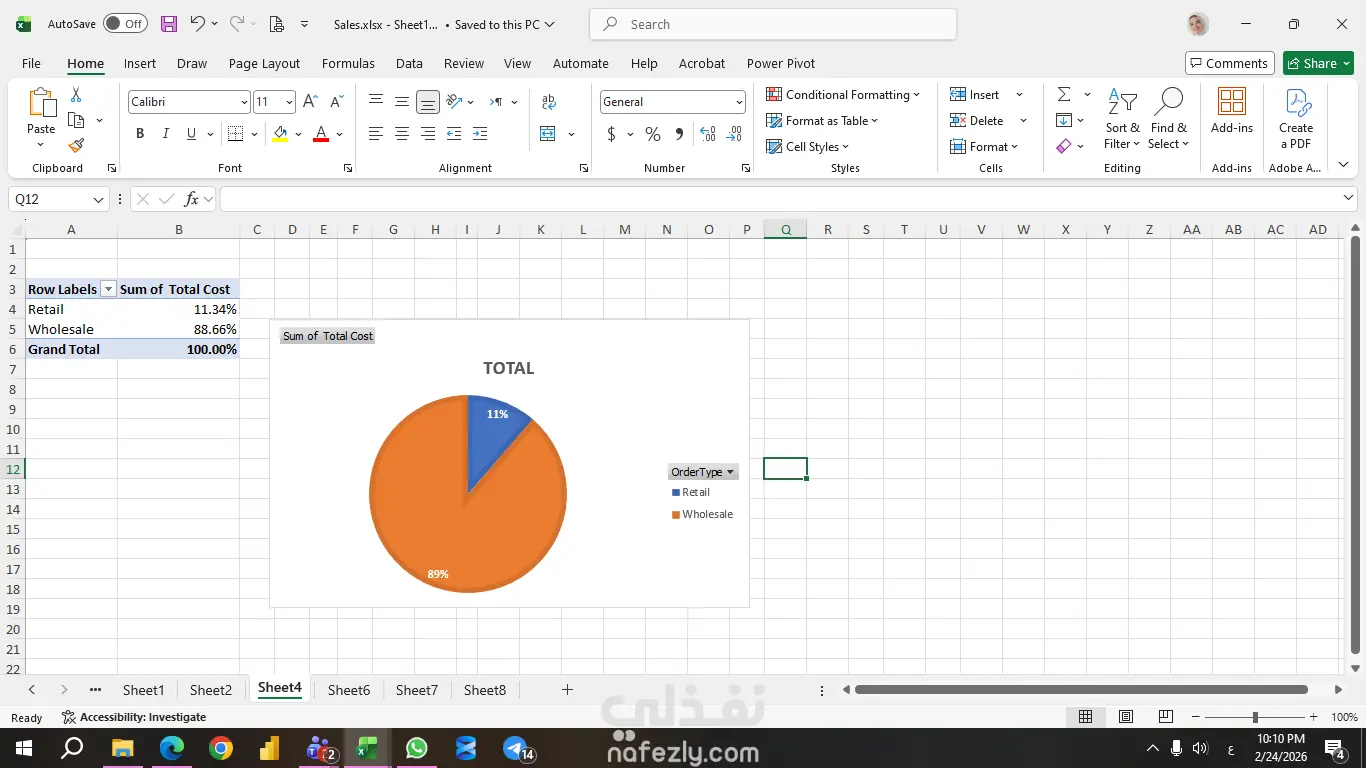
Task: Switch to the Formulas ribbon tab
Action: pyautogui.click(x=348, y=63)
